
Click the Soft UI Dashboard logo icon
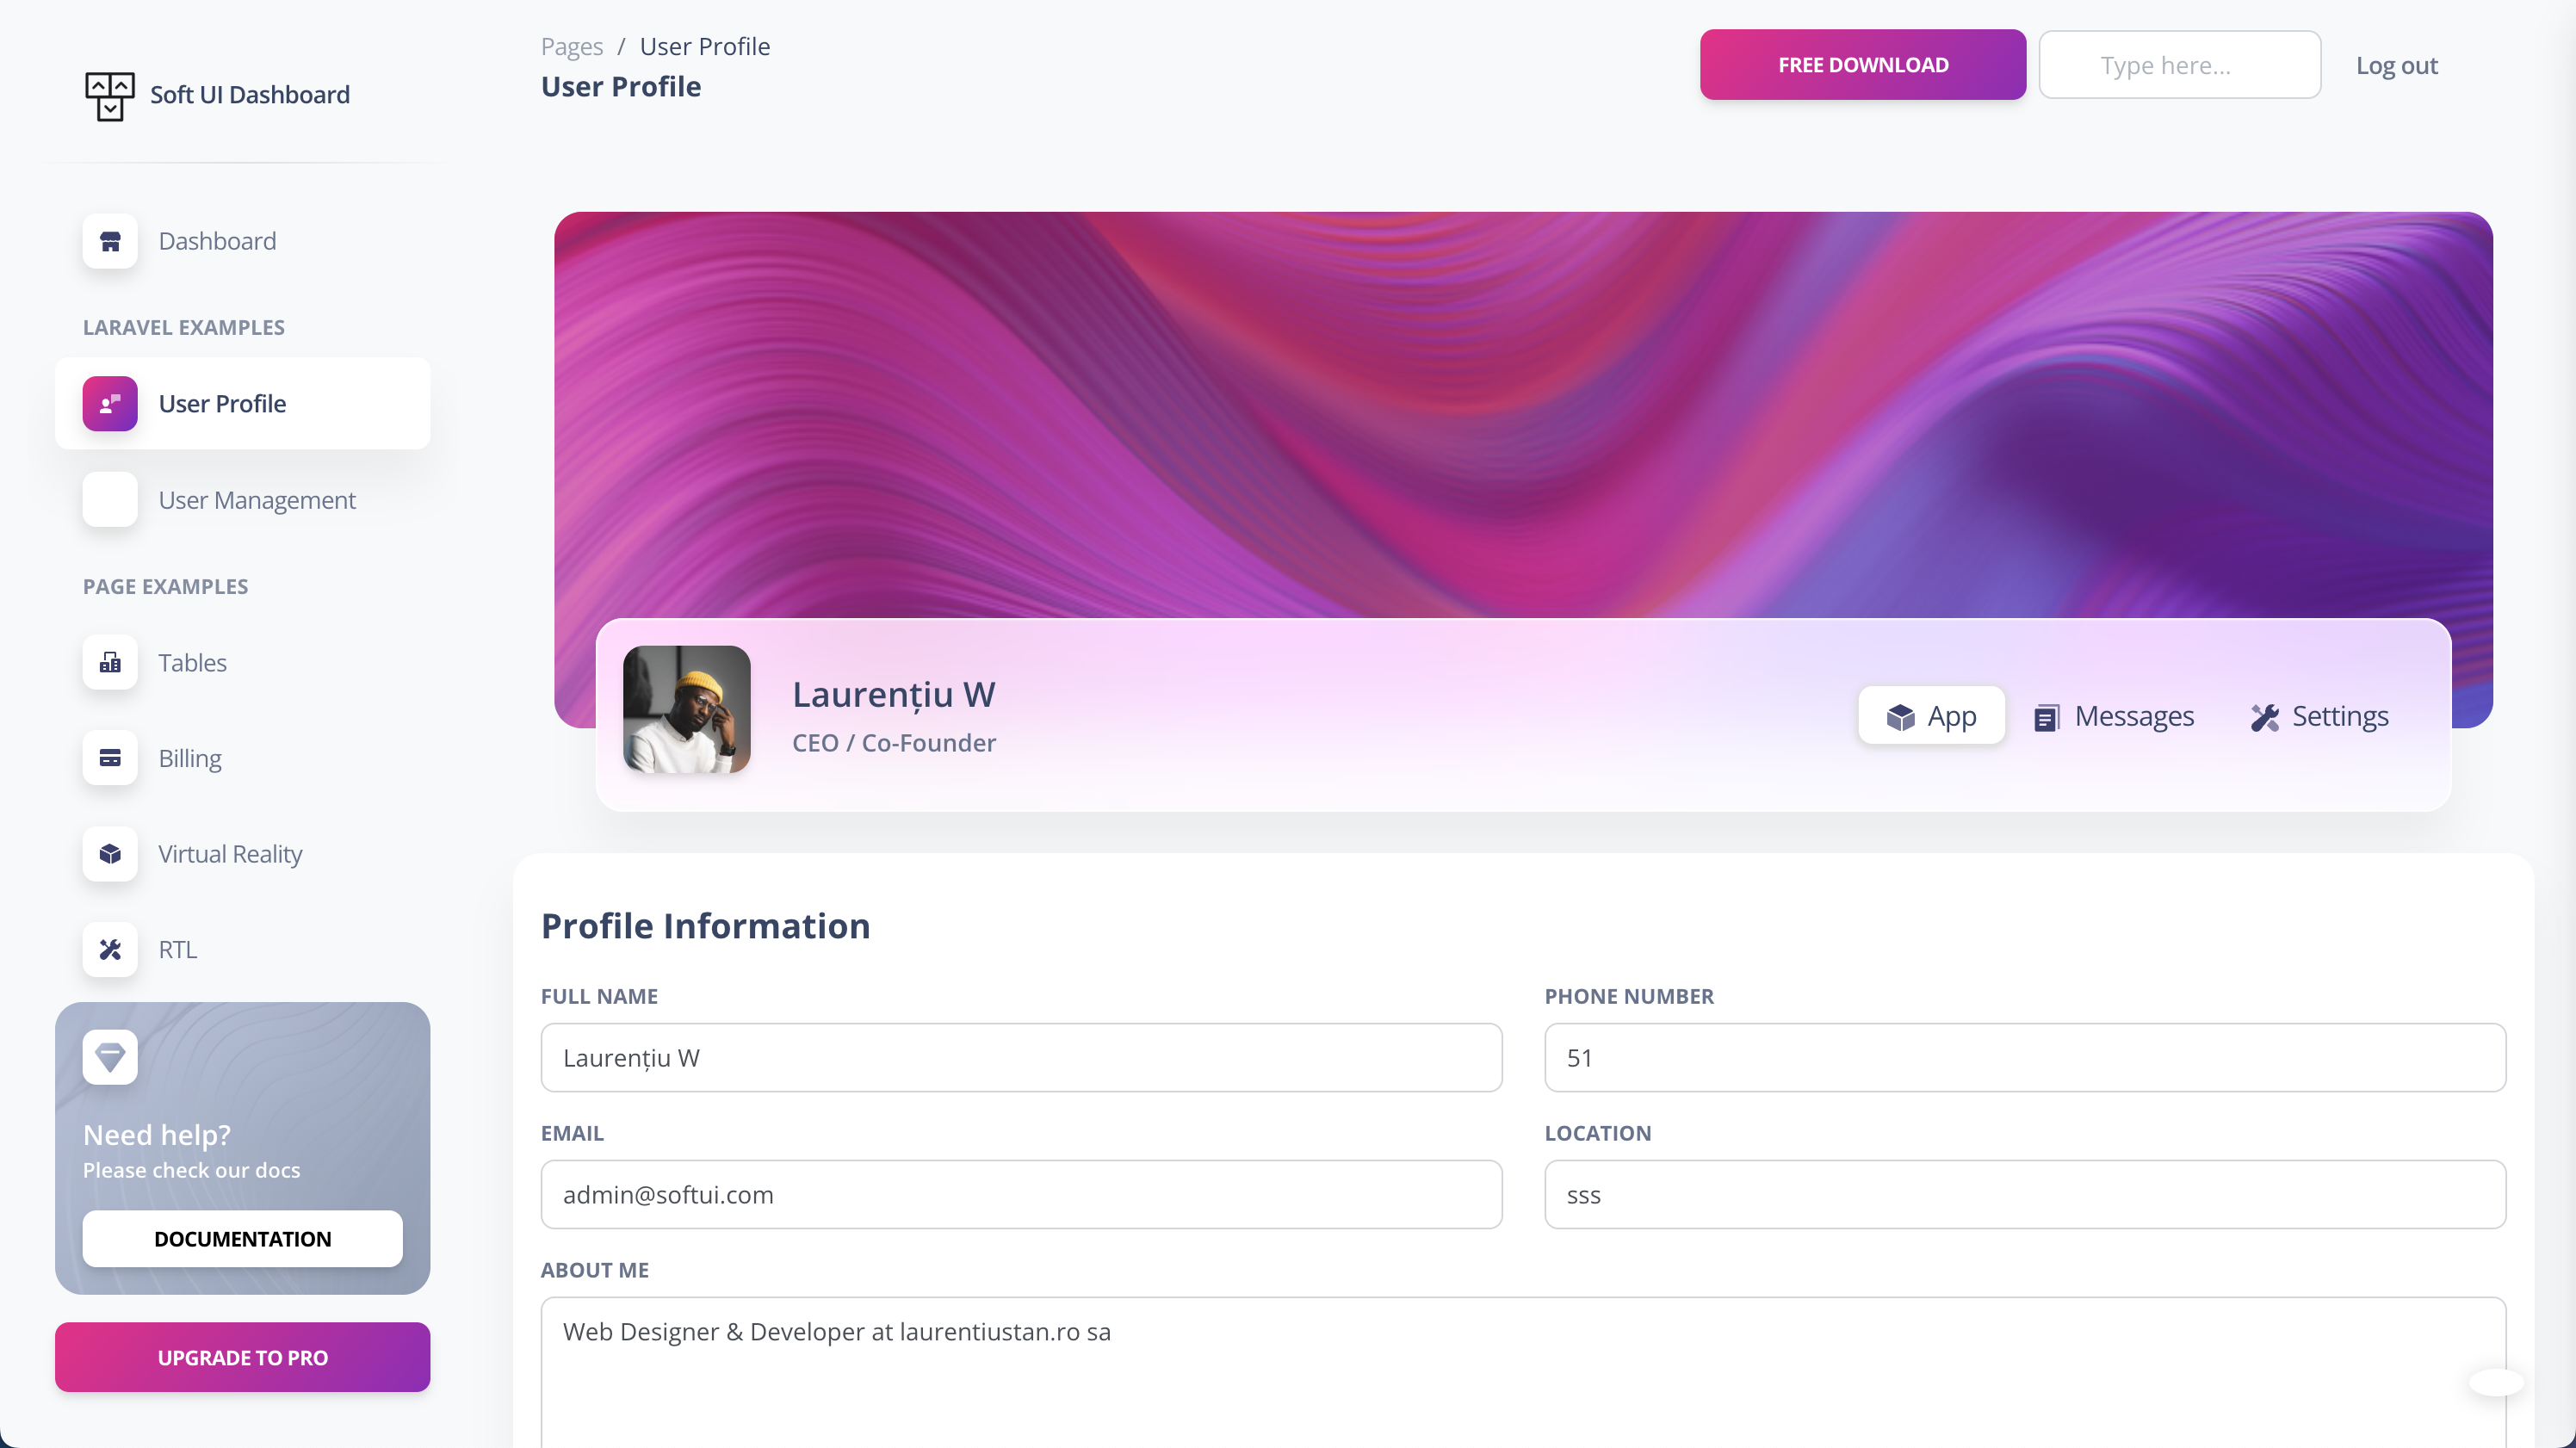click(109, 95)
